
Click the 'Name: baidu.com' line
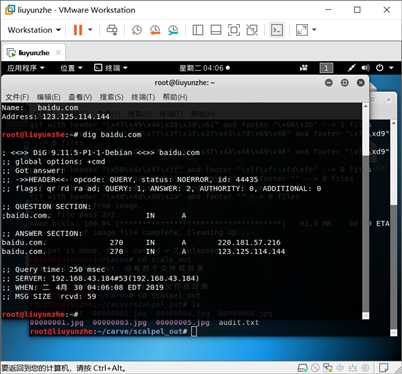40,108
